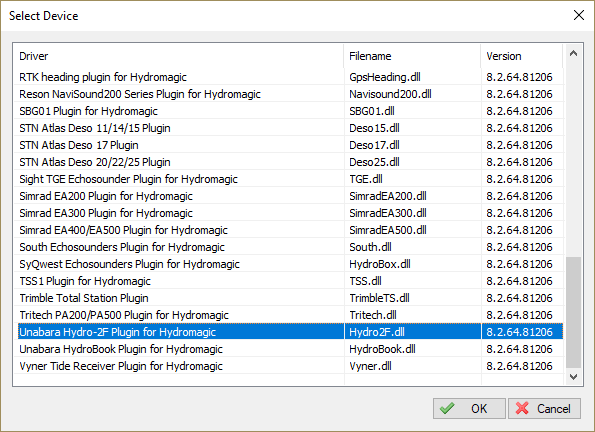Click the green checkmark OK button
This screenshot has width=595, height=432.
coord(469,408)
